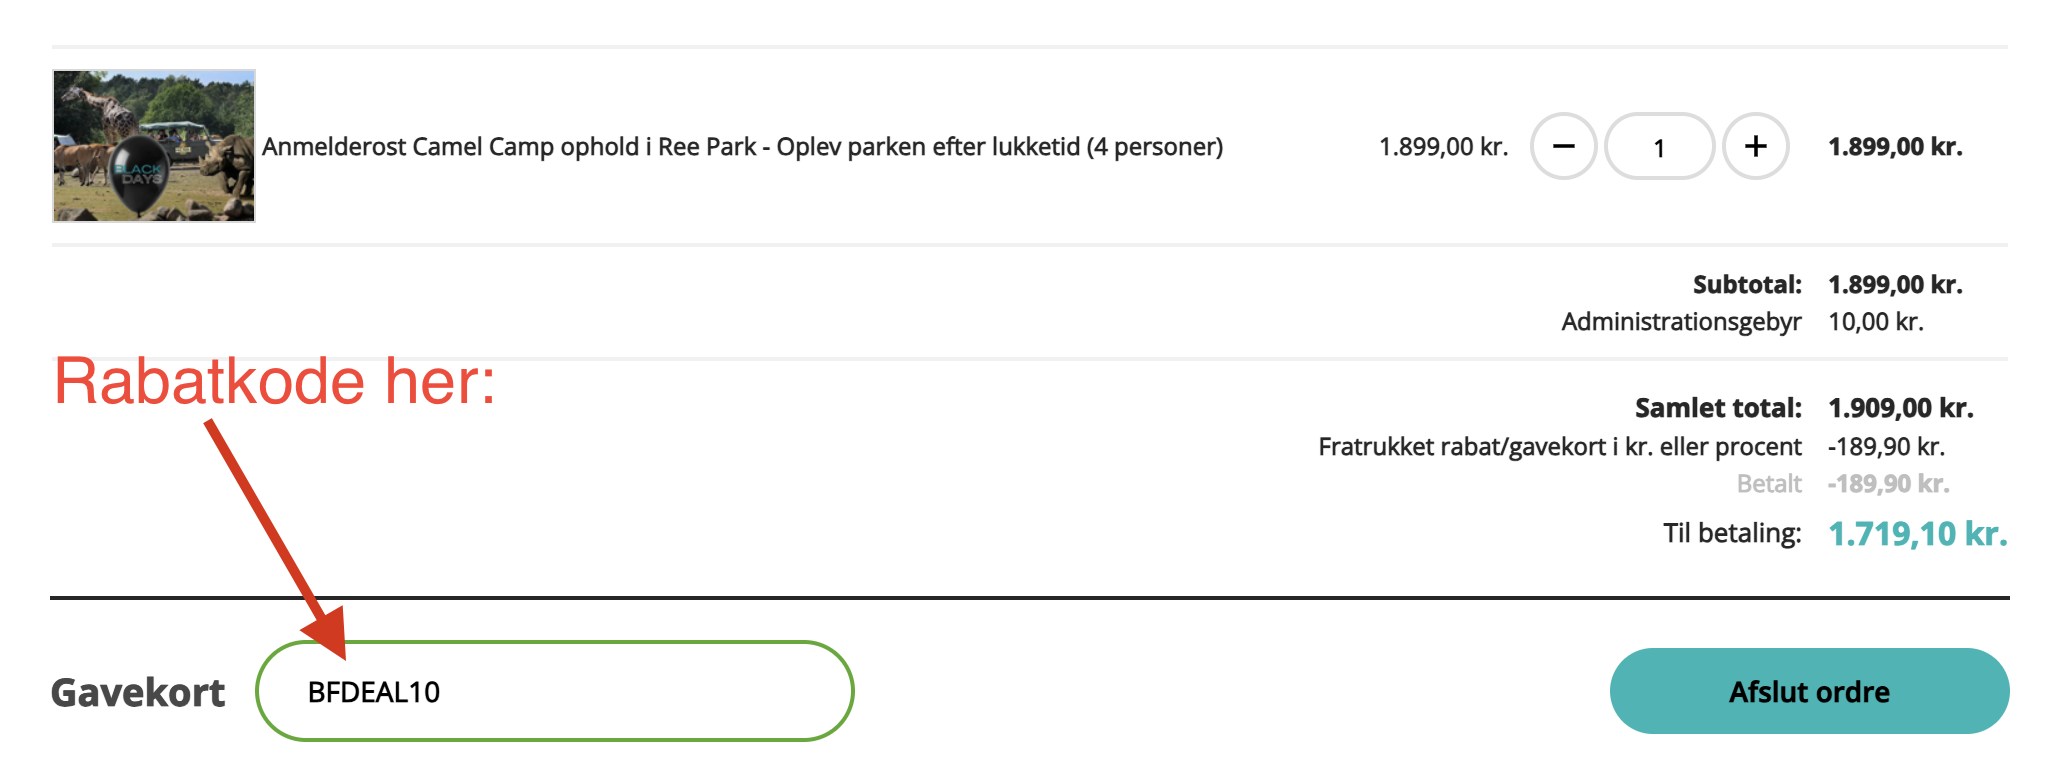
Task: Click the Administrationsgebyr label
Action: (1680, 322)
